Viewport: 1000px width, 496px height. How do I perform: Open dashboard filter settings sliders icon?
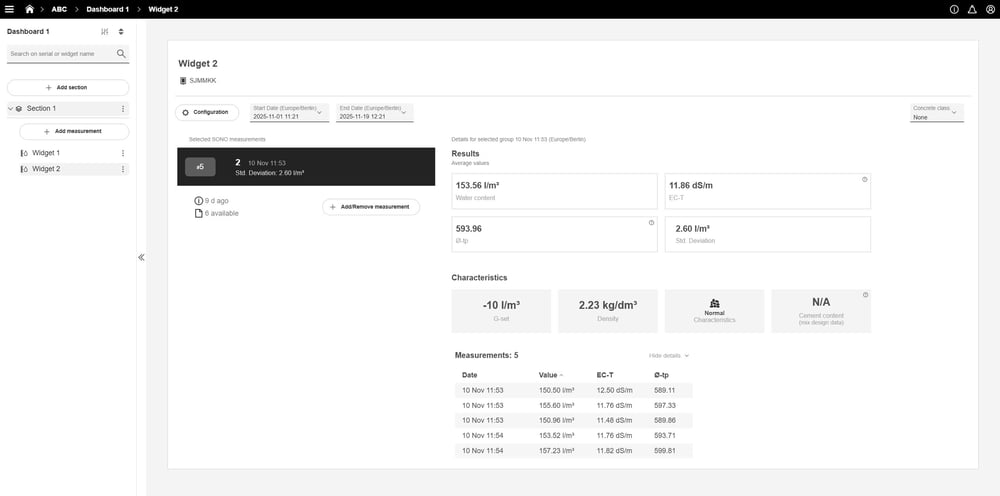(x=105, y=32)
